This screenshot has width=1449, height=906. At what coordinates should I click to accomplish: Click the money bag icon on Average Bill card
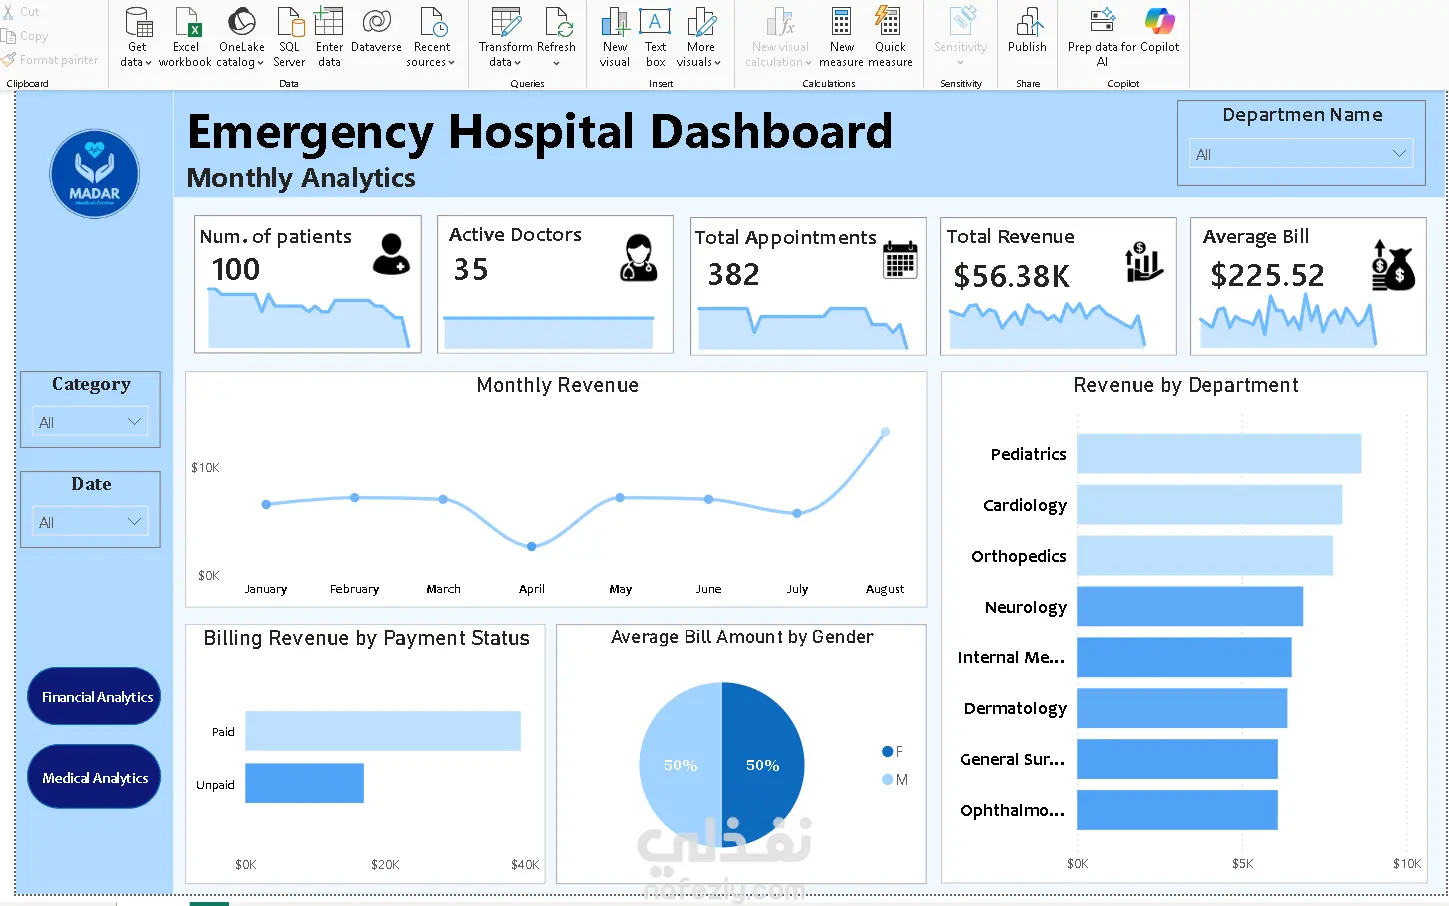pyautogui.click(x=1393, y=266)
